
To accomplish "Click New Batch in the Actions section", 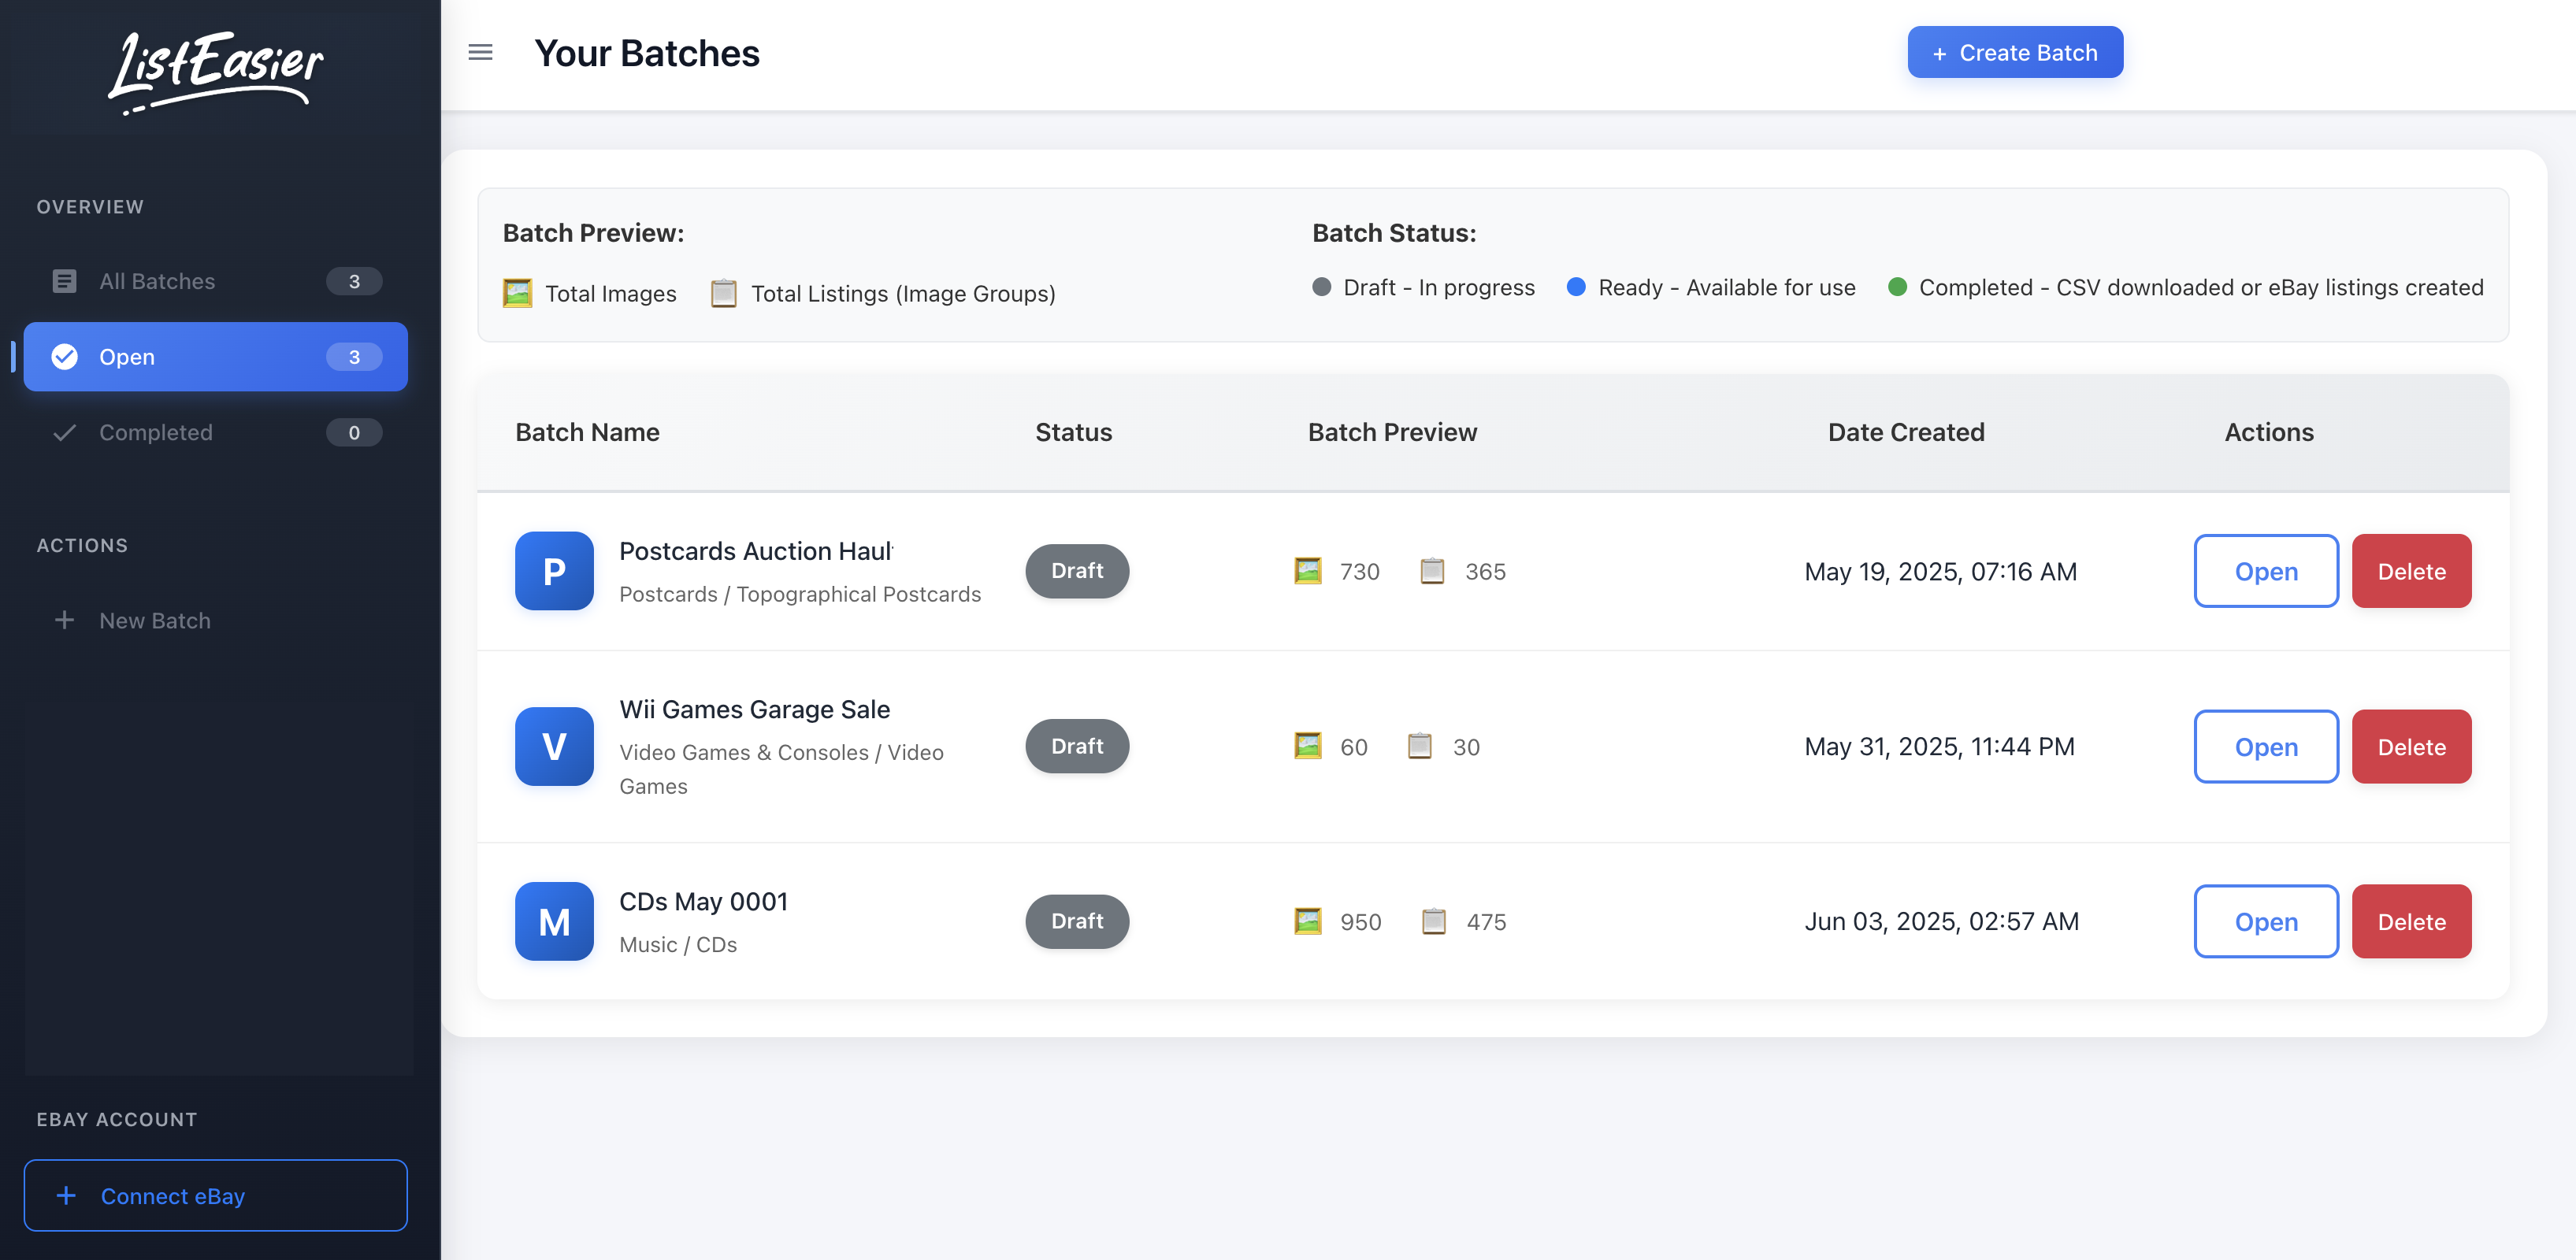I will pyautogui.click(x=154, y=620).
